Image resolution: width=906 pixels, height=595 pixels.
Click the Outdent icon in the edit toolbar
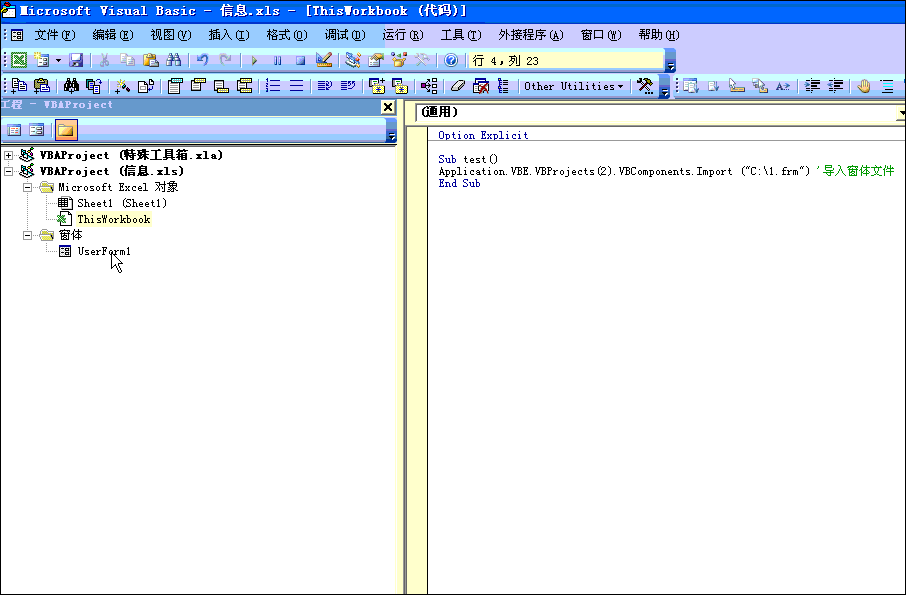pos(836,86)
